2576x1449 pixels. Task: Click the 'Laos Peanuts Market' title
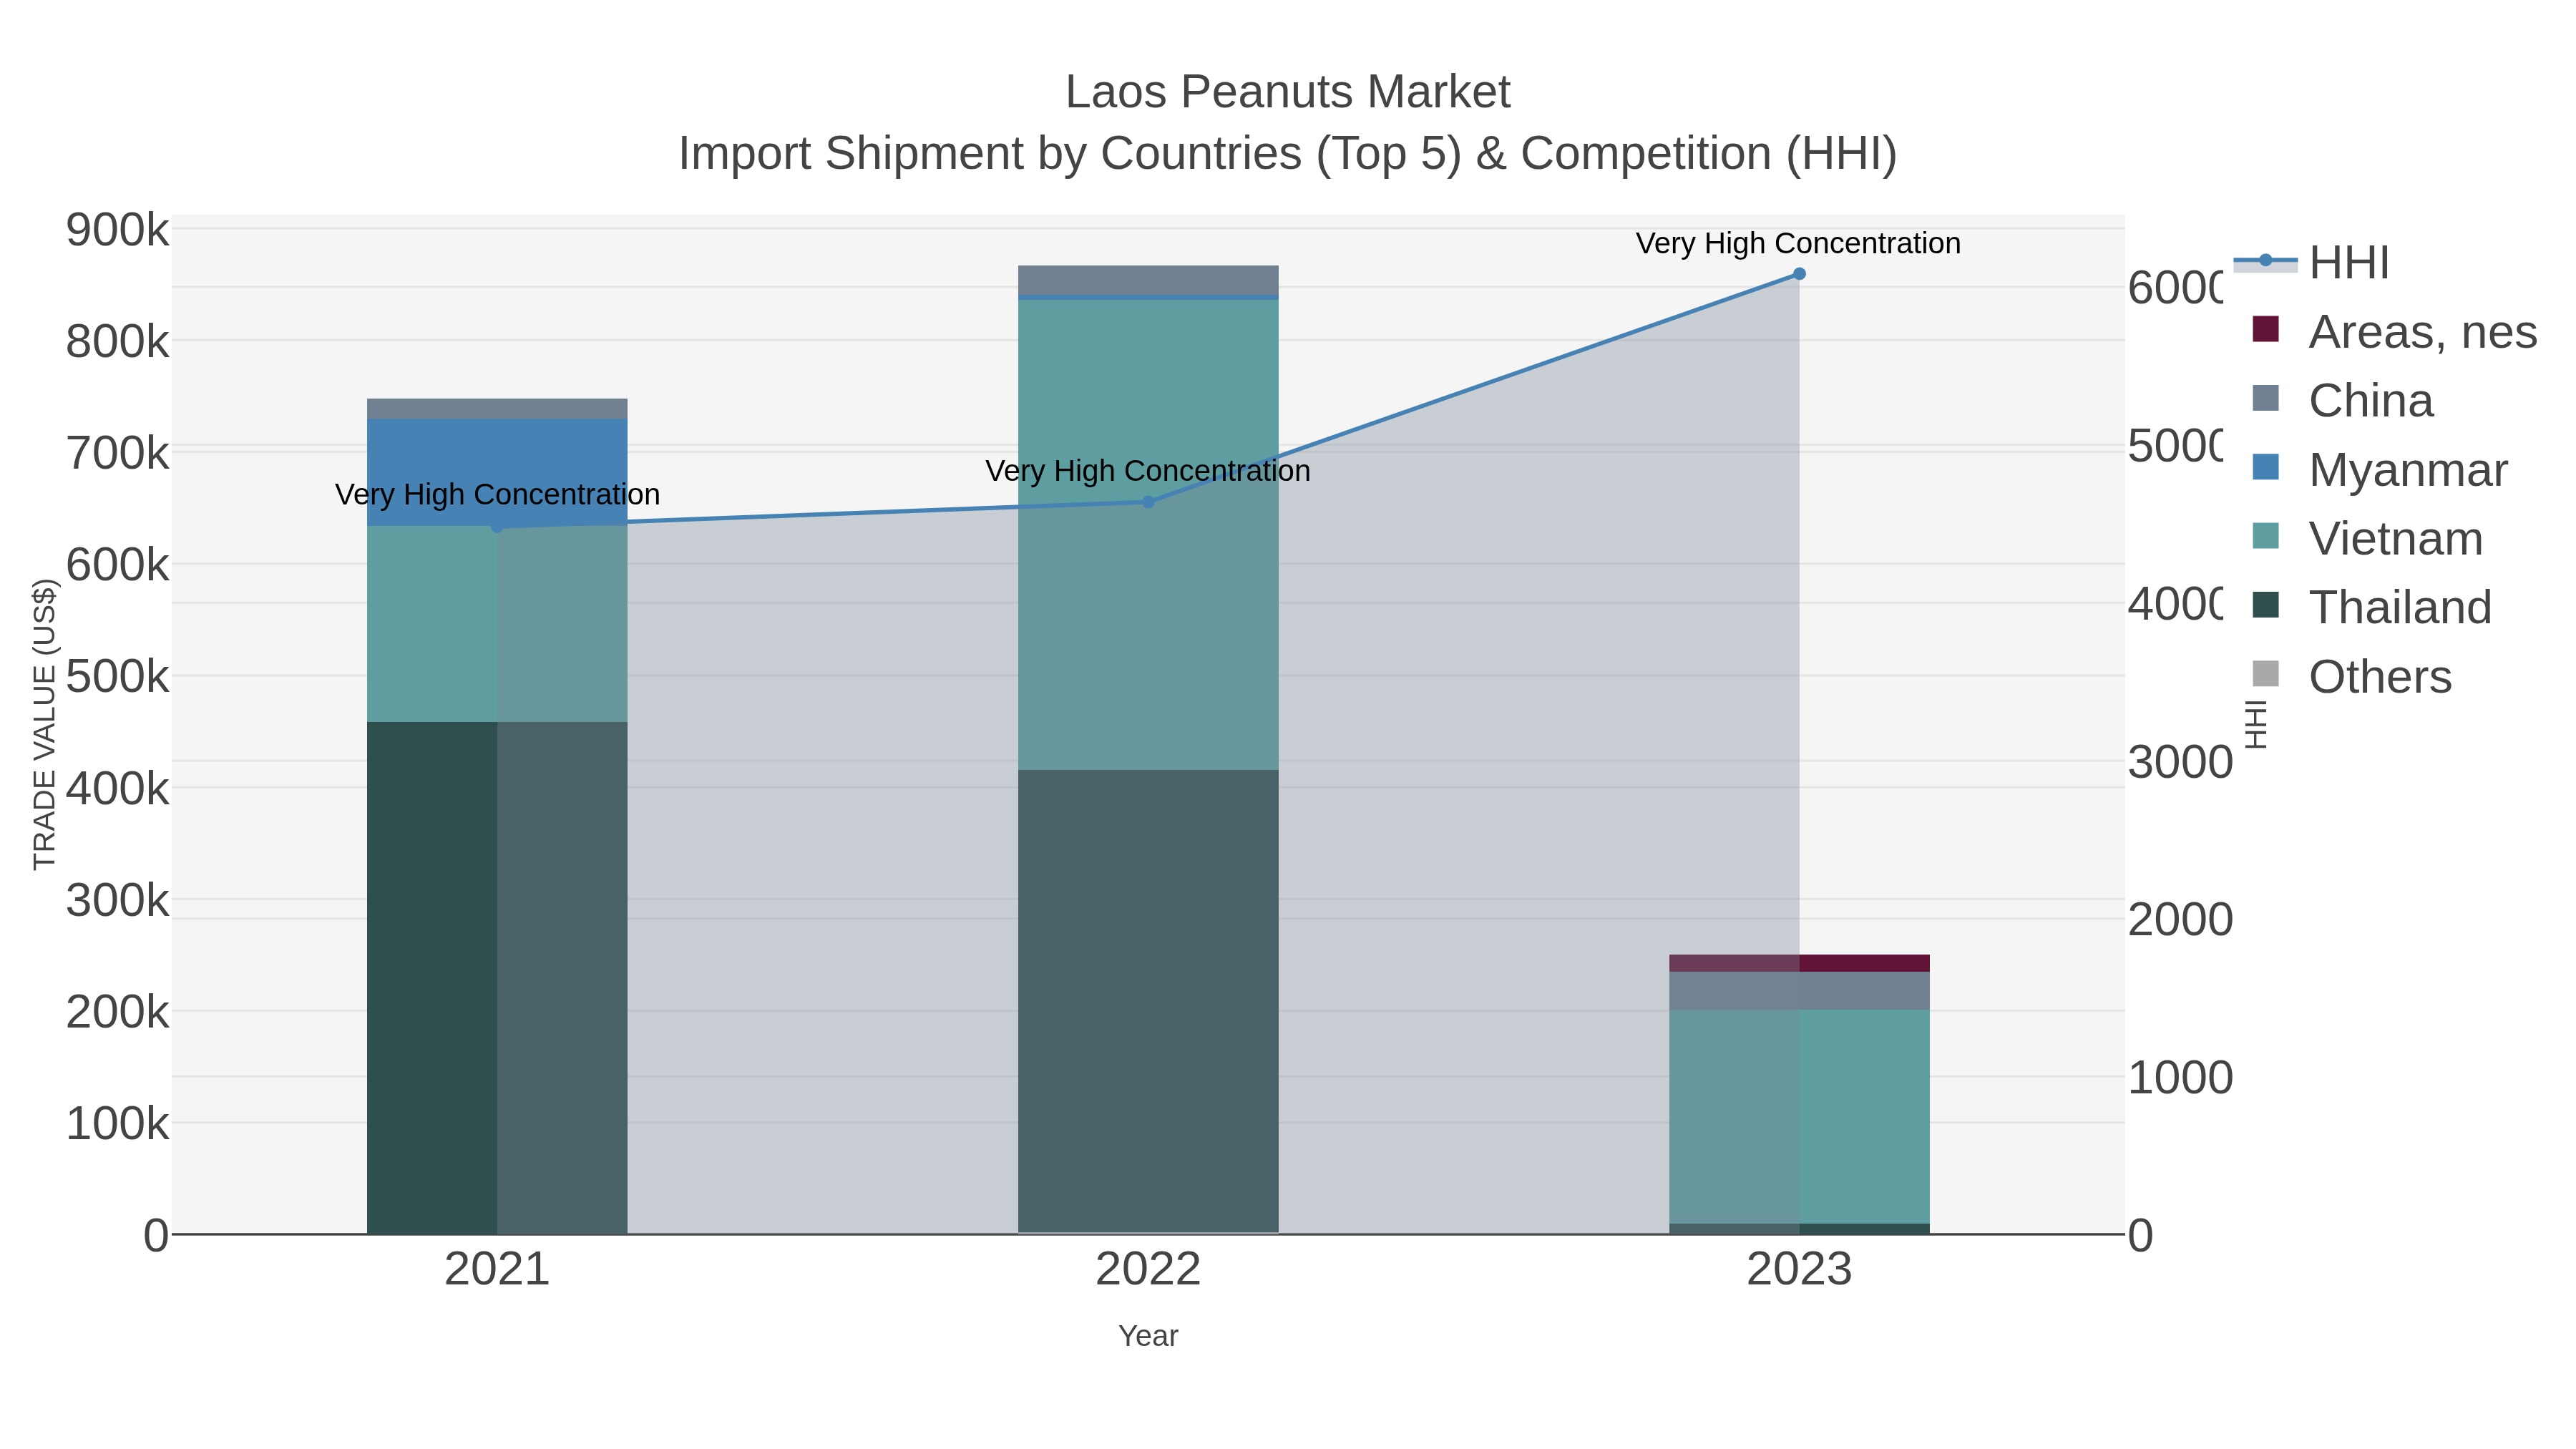click(x=1288, y=92)
